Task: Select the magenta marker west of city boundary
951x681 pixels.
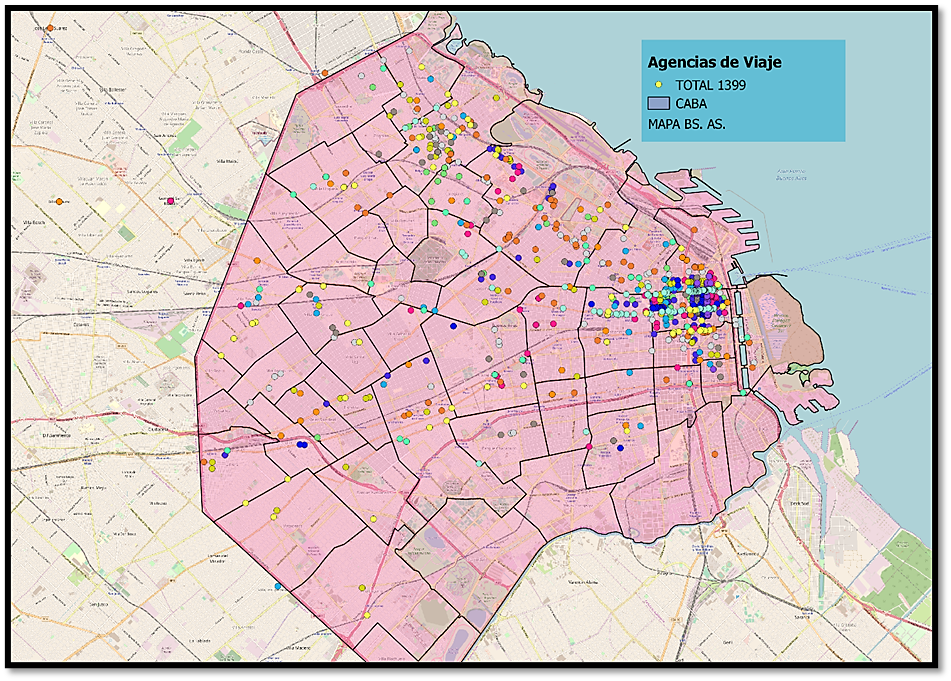Action: (x=171, y=201)
